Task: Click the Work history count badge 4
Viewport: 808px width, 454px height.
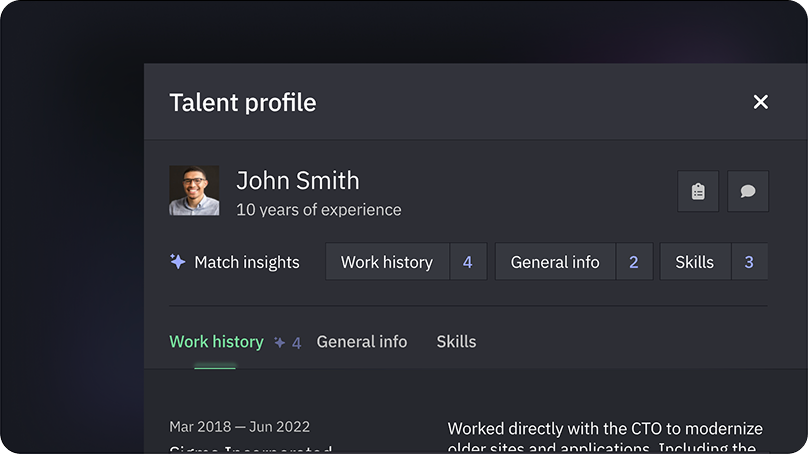Action: [467, 262]
